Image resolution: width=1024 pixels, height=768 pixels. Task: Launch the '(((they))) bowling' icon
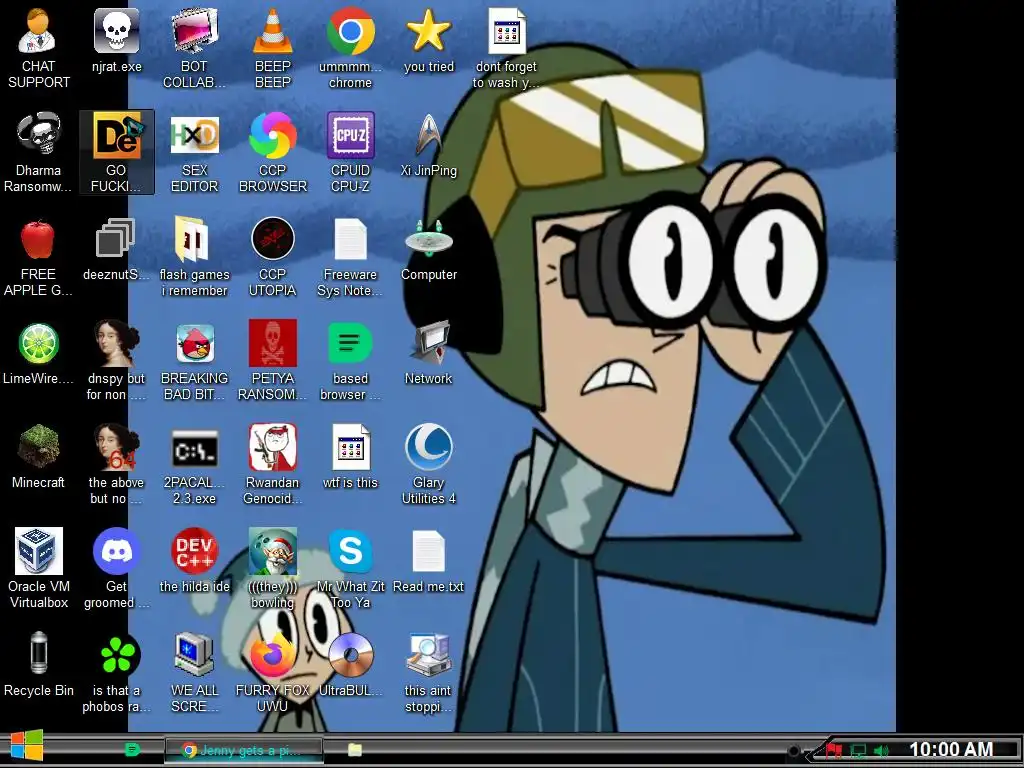point(272,568)
